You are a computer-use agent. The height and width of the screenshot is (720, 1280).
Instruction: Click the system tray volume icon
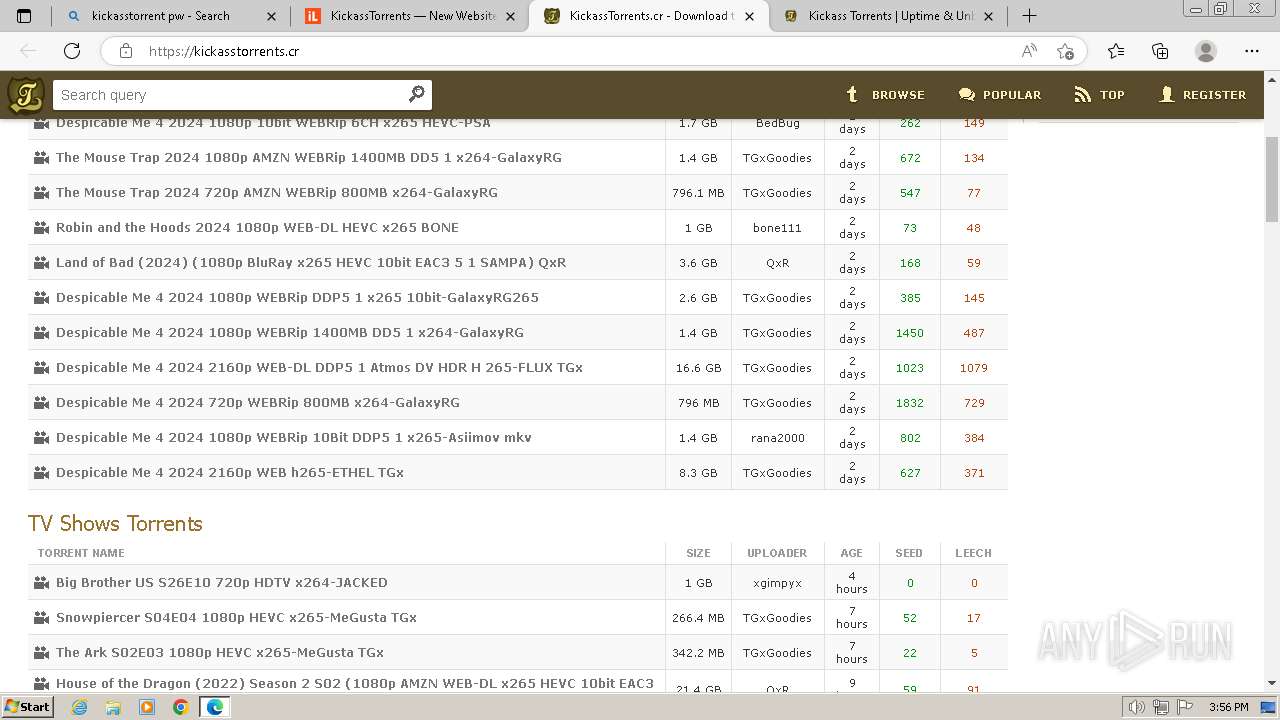click(1136, 707)
